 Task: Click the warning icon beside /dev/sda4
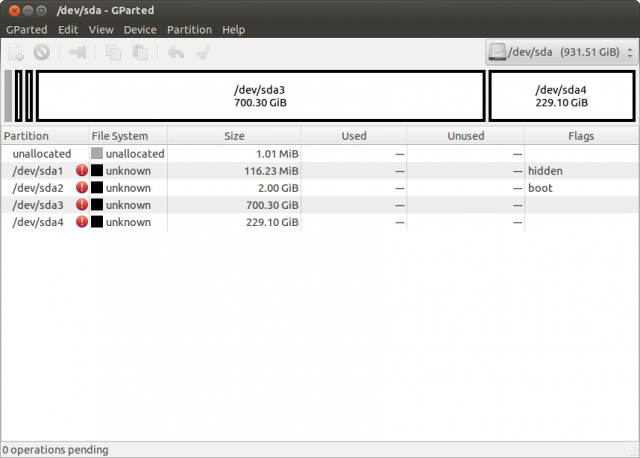(x=82, y=222)
